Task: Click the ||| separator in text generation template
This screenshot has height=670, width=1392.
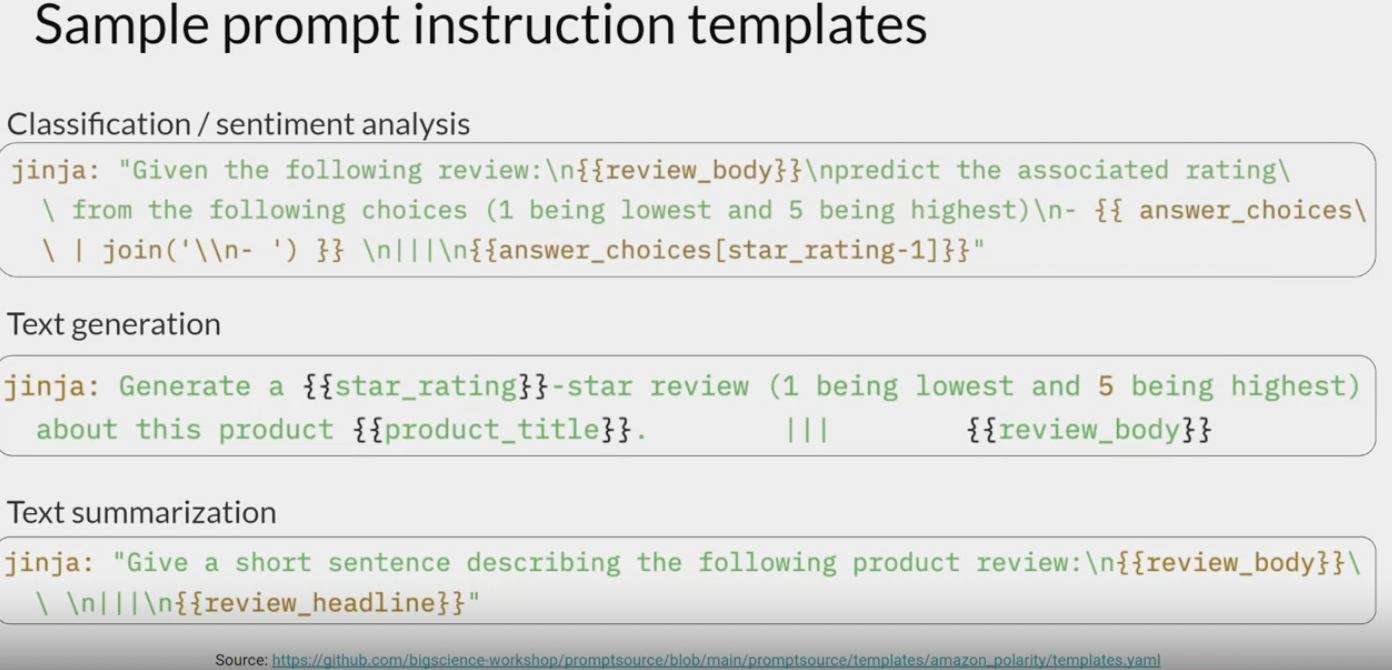Action: pyautogui.click(x=806, y=430)
